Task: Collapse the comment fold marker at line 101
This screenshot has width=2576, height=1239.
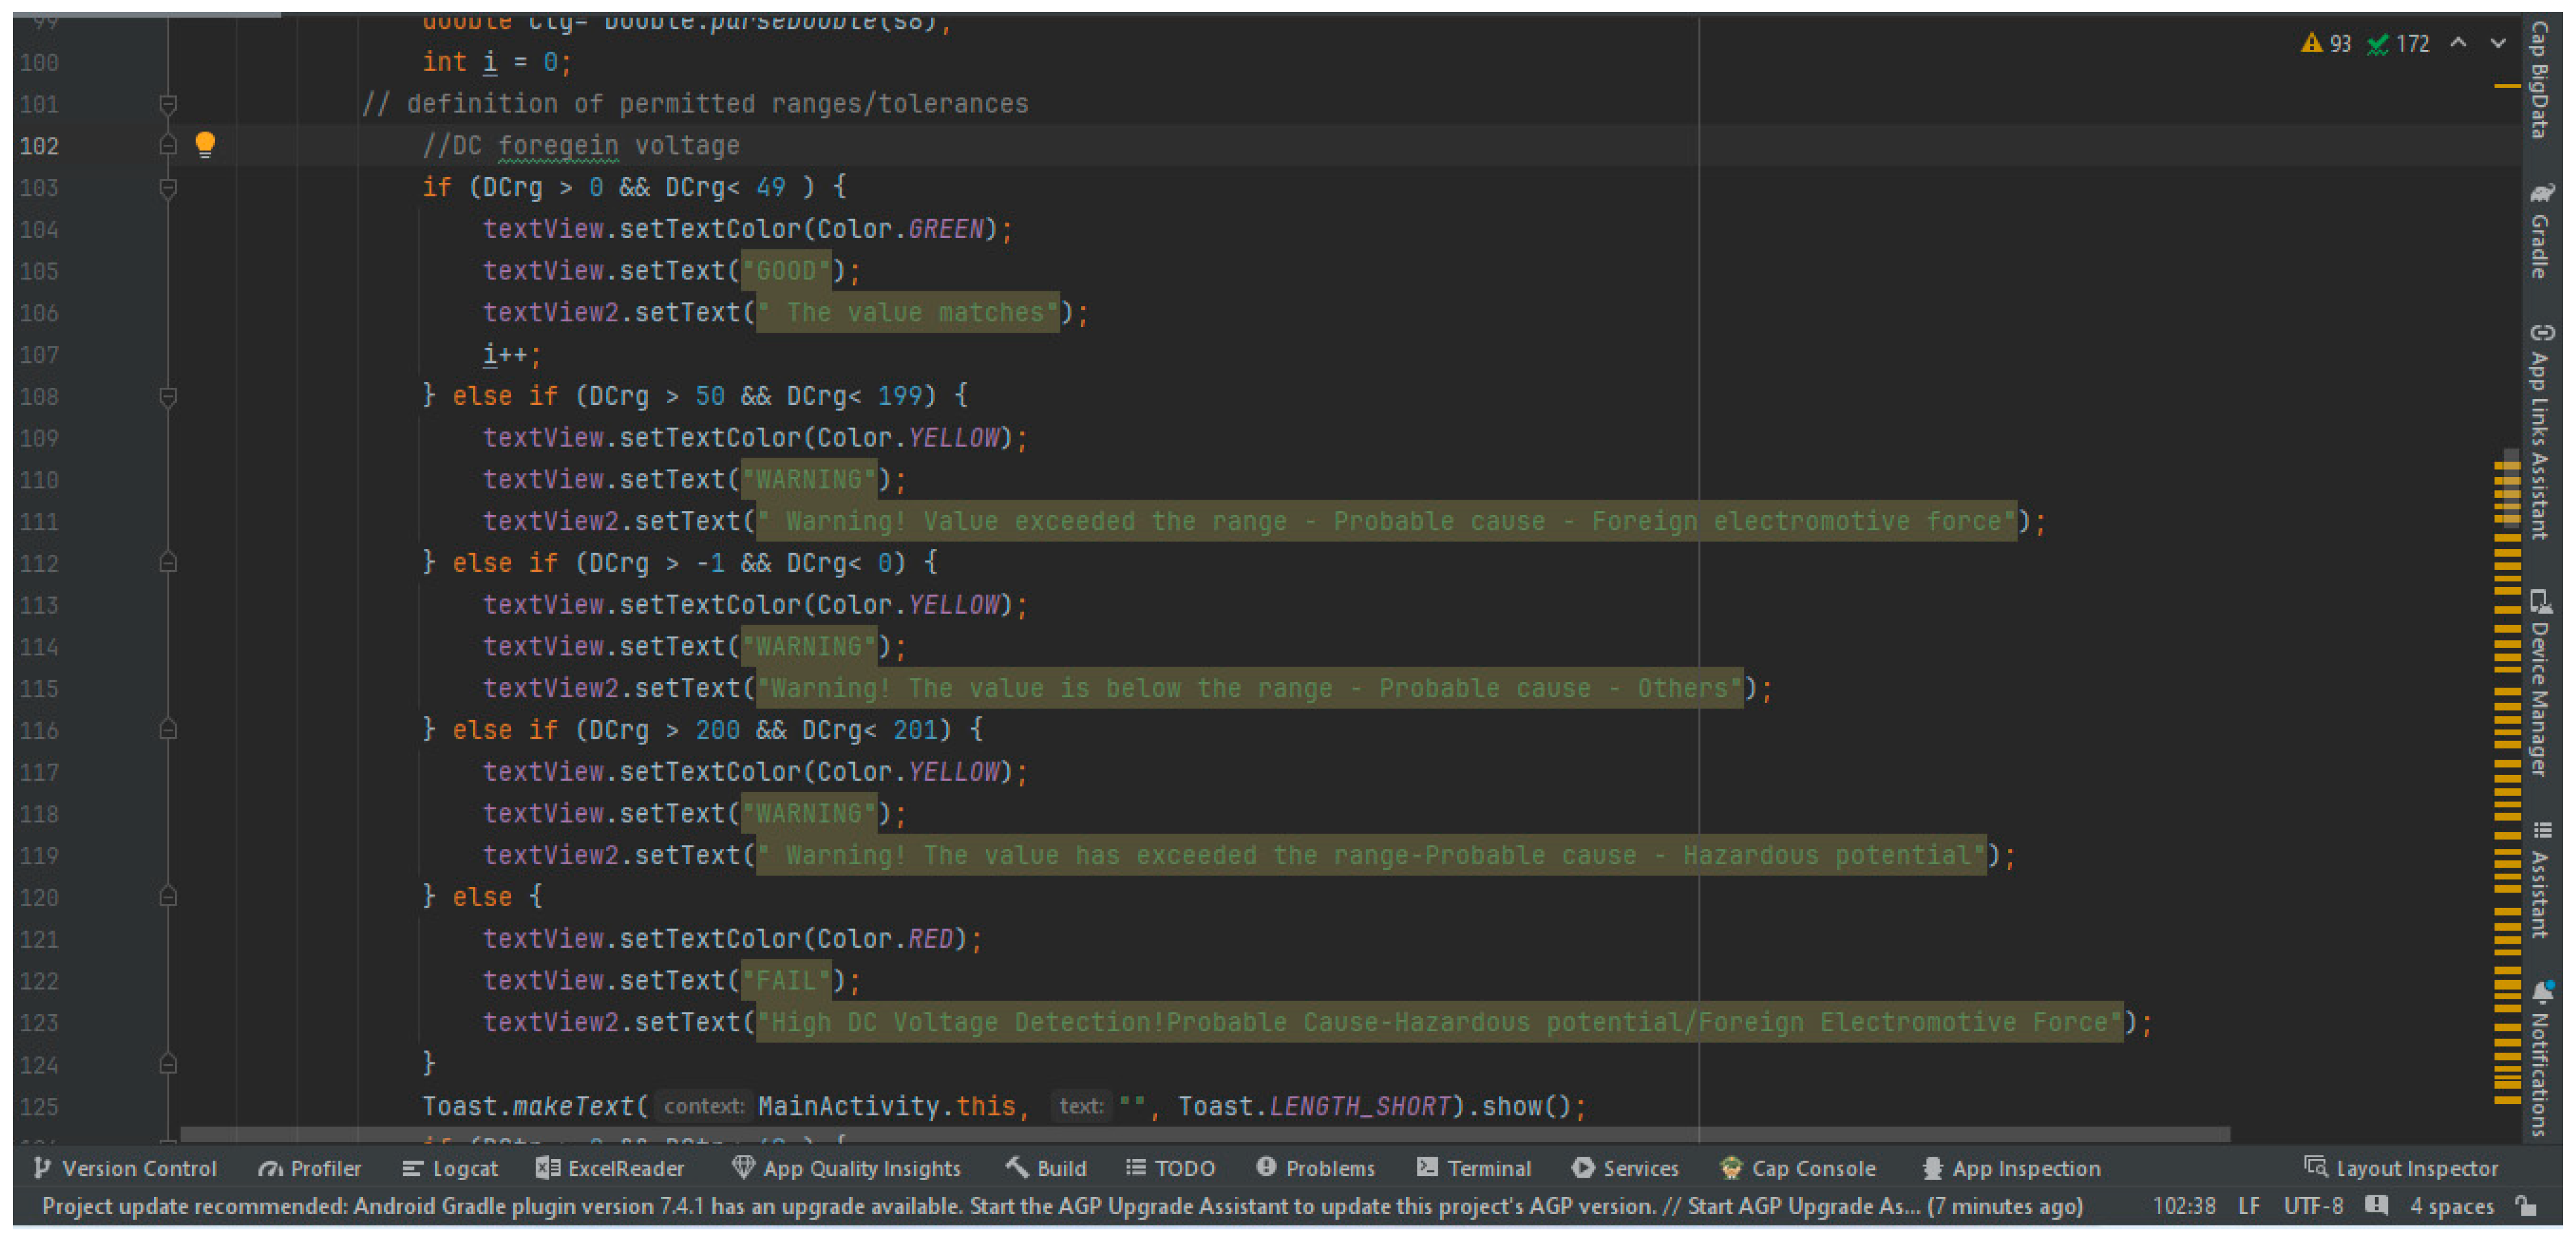Action: 168,103
